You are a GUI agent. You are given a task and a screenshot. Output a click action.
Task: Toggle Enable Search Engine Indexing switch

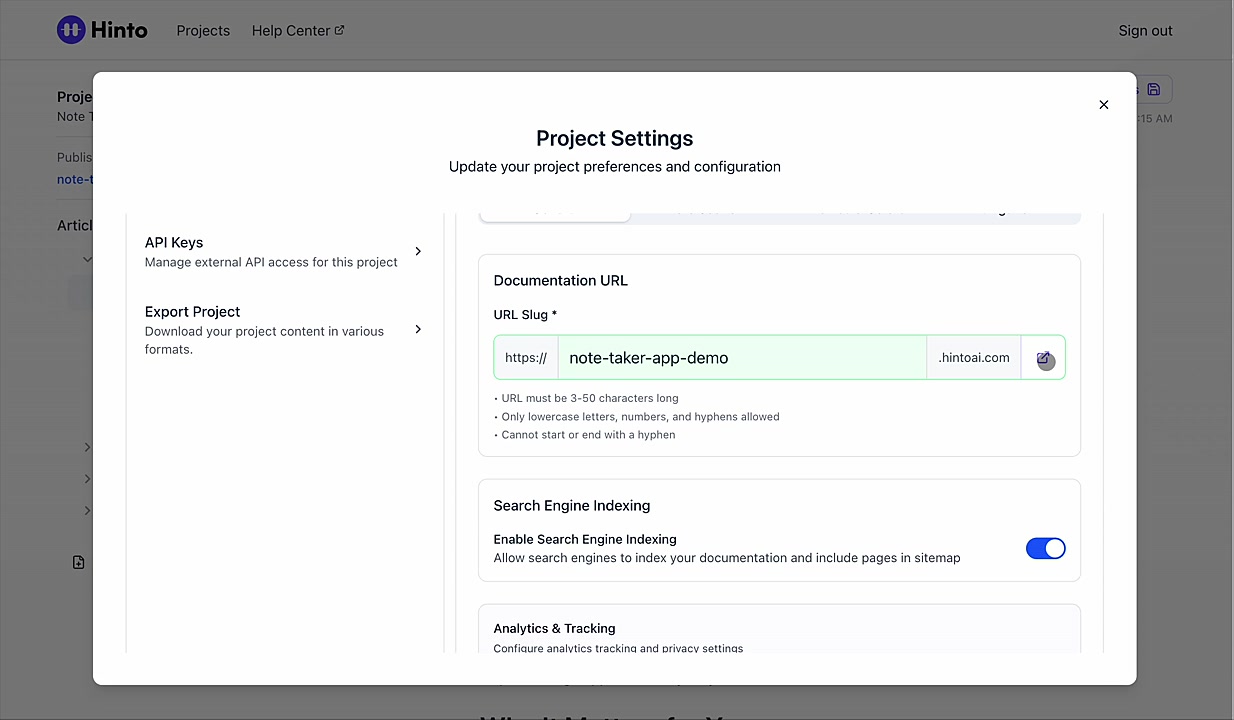coord(1046,548)
